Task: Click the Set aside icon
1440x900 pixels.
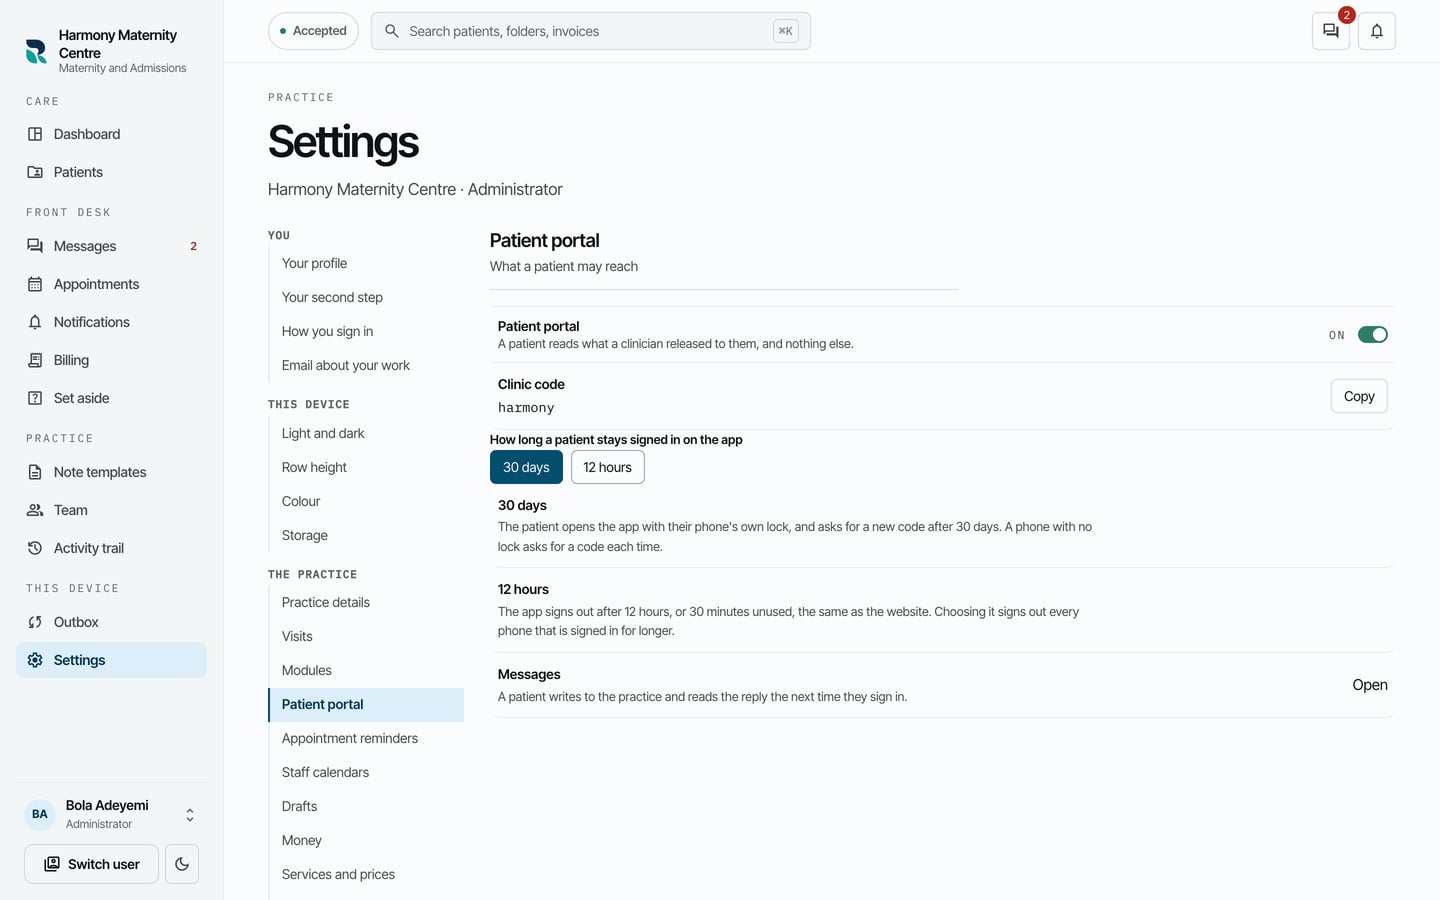Action: 35,398
